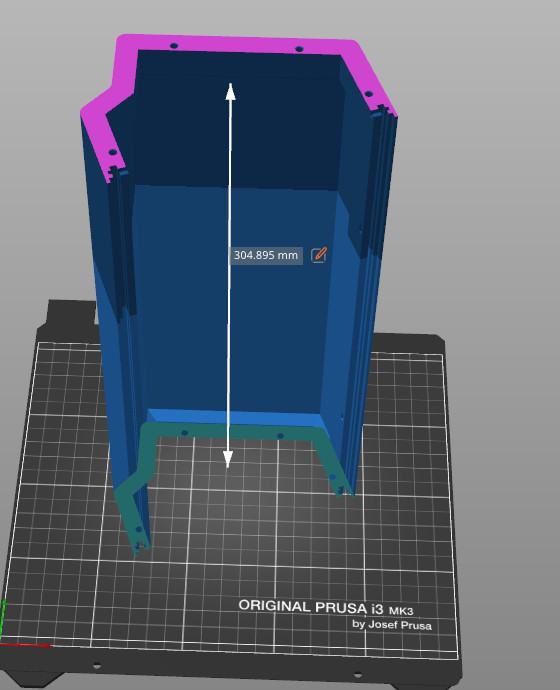
Task: Pick the screw hole on the magenta left edge
Action: [x=113, y=152]
